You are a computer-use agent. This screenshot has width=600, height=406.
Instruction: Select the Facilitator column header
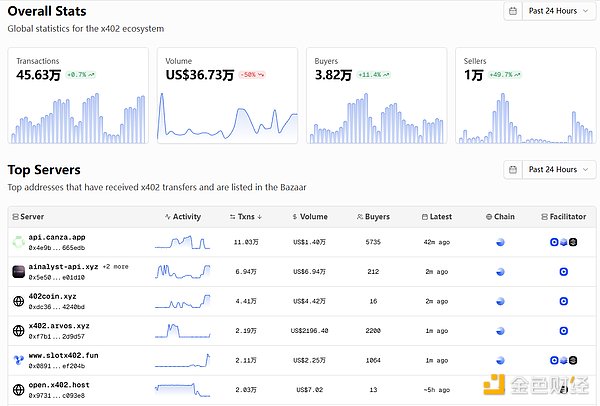[557, 216]
